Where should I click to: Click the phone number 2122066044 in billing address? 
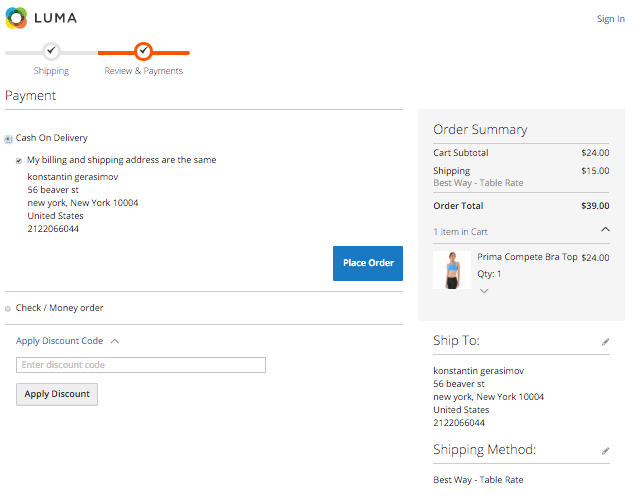click(53, 229)
